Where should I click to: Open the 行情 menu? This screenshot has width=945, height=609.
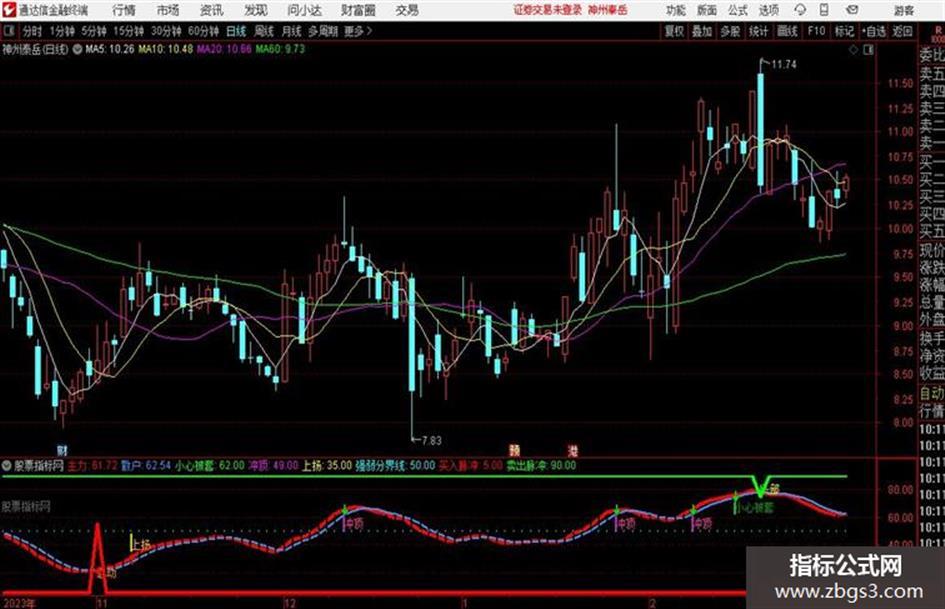[124, 10]
